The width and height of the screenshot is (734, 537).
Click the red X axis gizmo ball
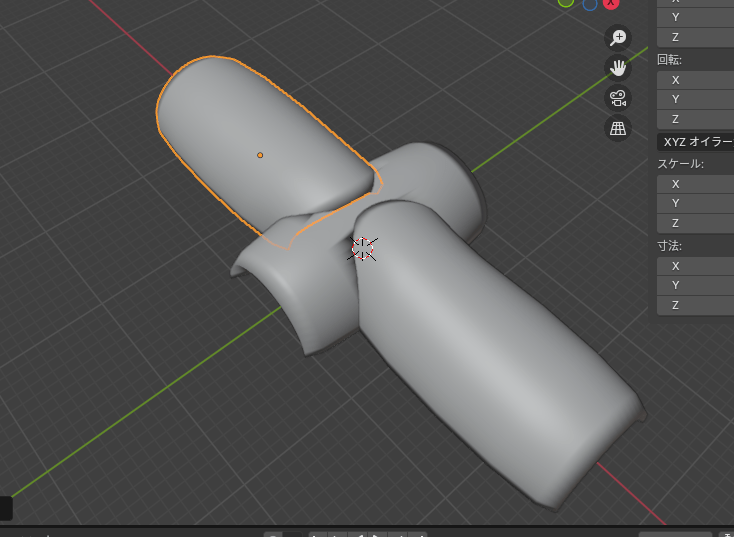[x=611, y=3]
